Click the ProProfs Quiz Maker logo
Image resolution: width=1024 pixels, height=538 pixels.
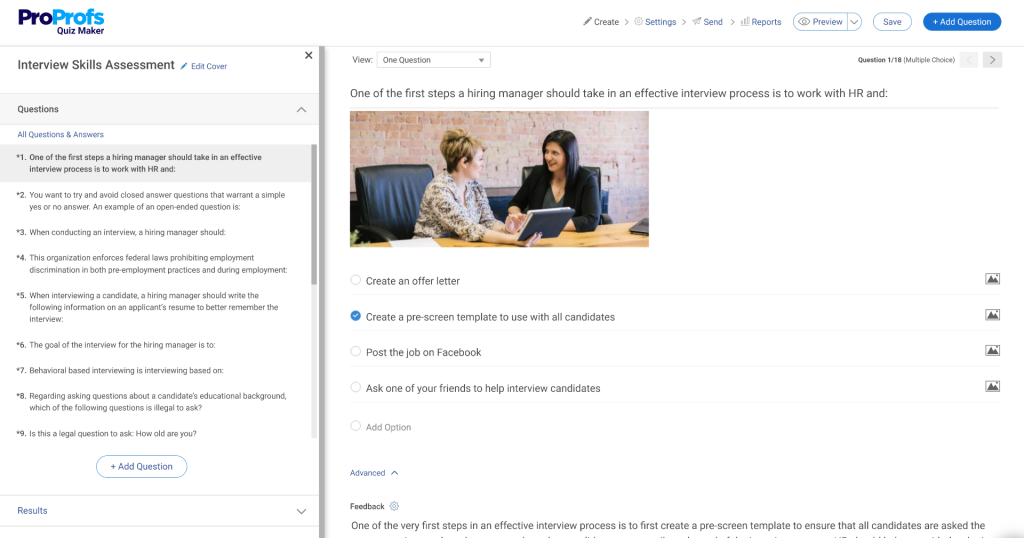click(60, 21)
